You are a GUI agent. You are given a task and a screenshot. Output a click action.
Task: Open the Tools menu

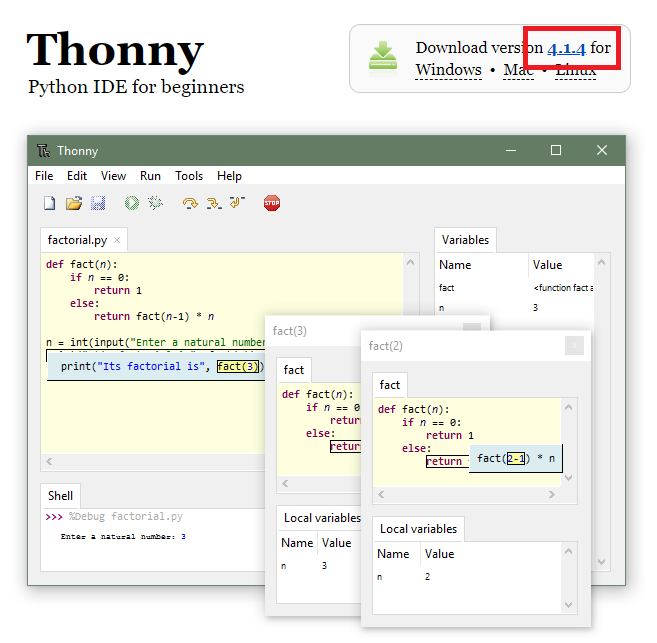pos(189,175)
